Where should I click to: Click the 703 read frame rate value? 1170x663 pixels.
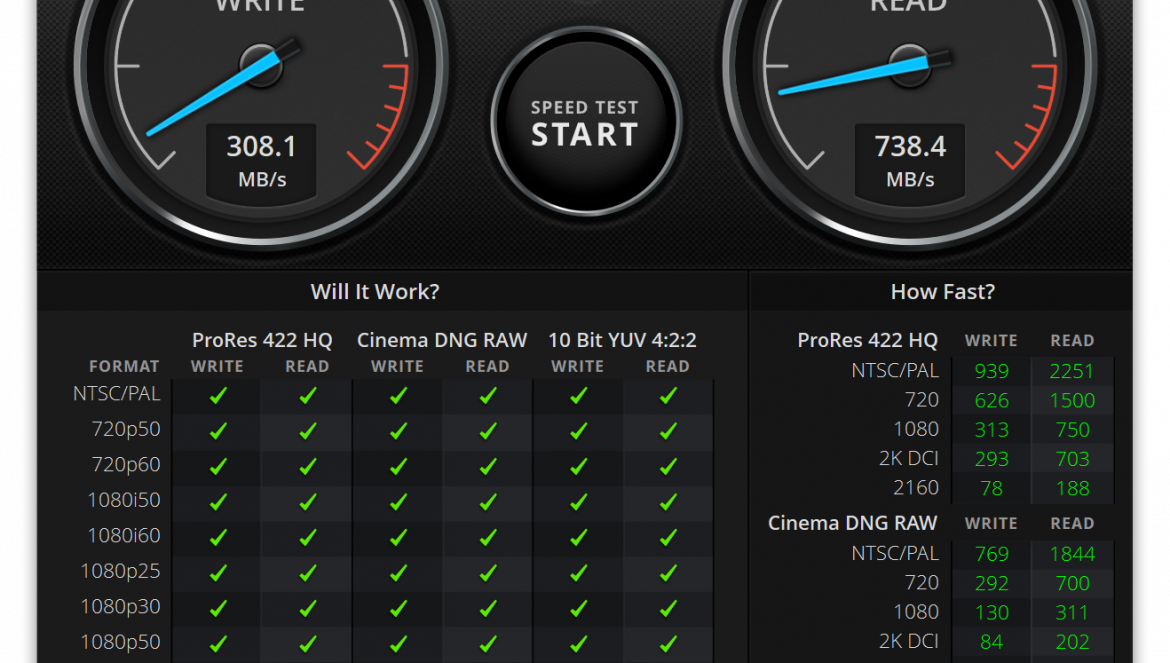pyautogui.click(x=1072, y=459)
